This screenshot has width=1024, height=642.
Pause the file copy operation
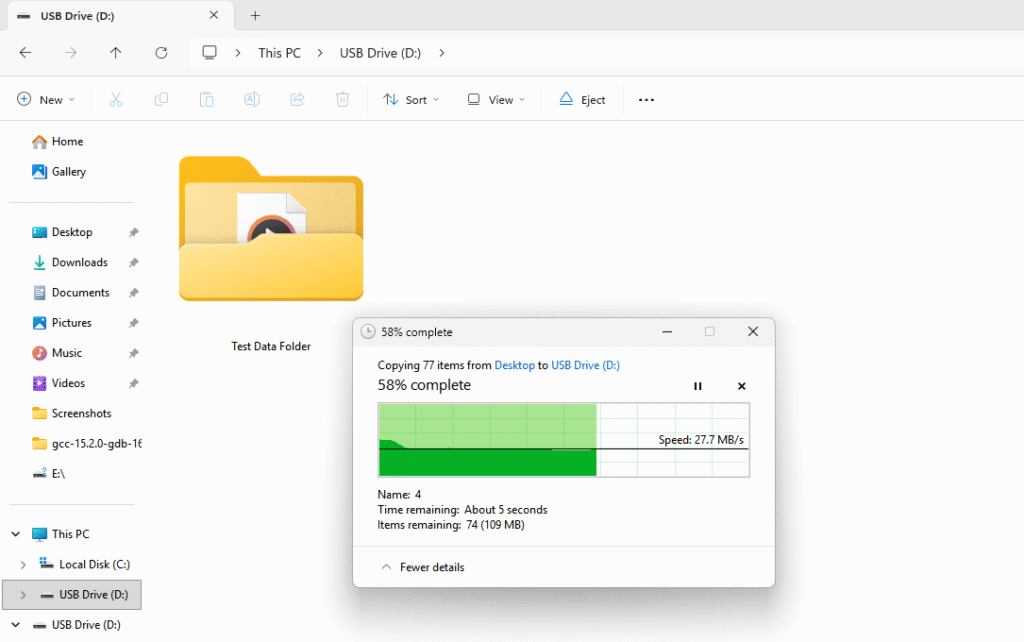[697, 385]
